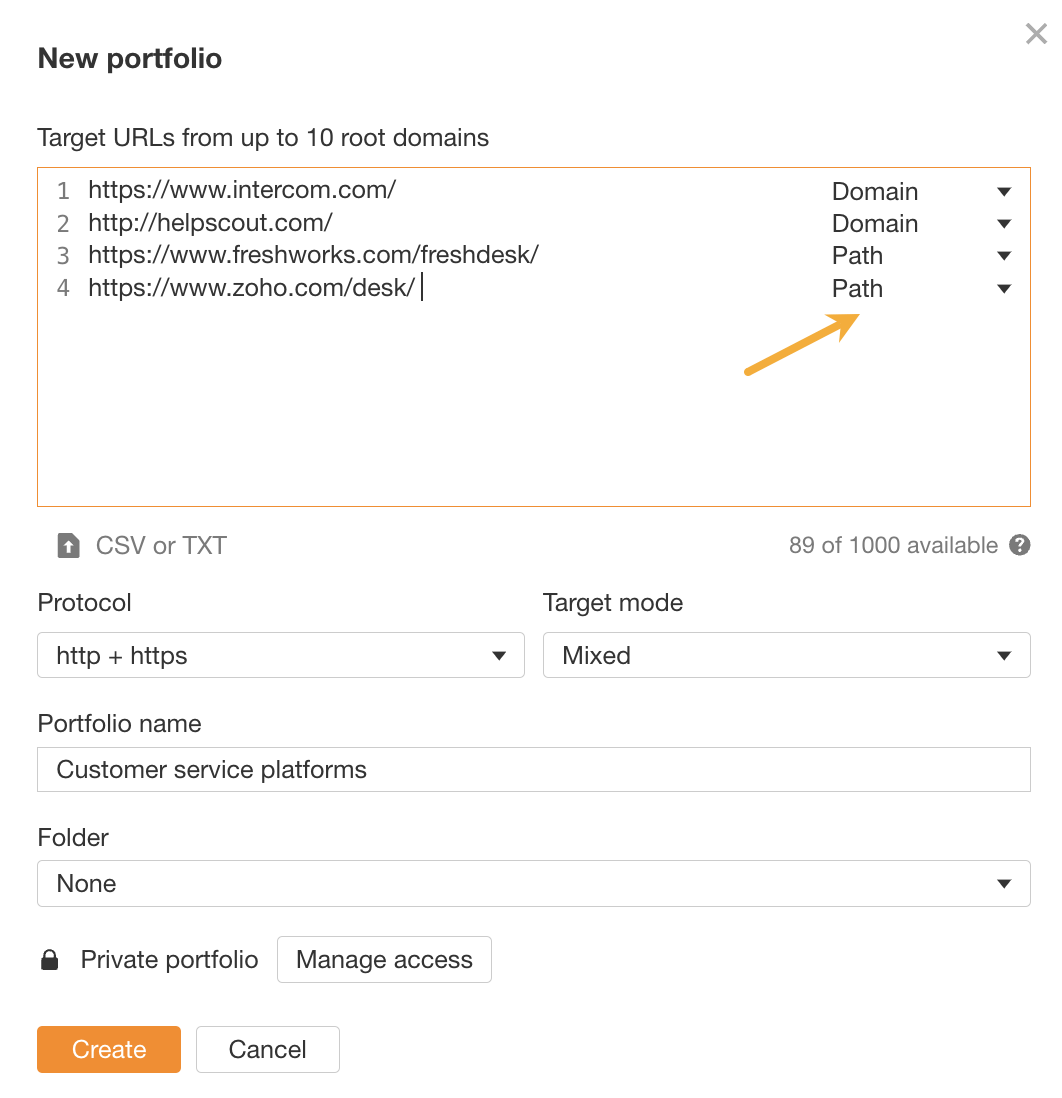Click the Cancel button
This screenshot has height=1098, width=1062.
tap(268, 1049)
